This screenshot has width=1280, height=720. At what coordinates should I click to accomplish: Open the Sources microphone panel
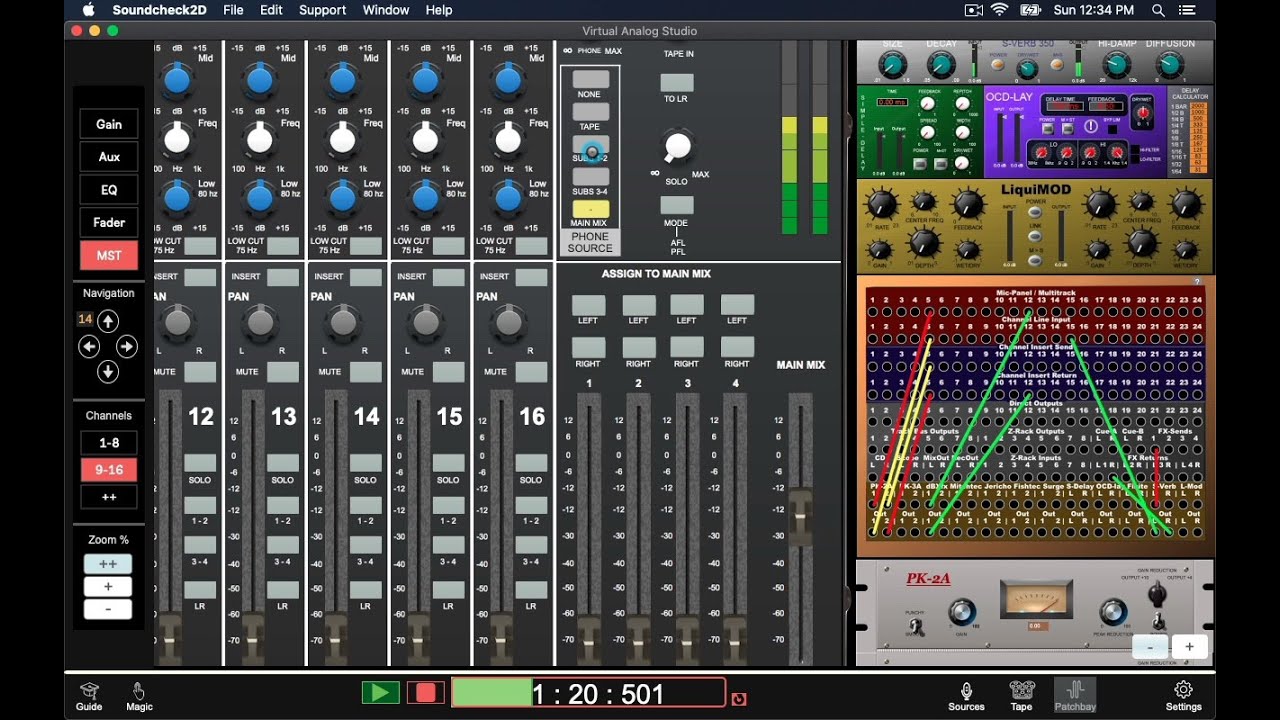pos(966,697)
